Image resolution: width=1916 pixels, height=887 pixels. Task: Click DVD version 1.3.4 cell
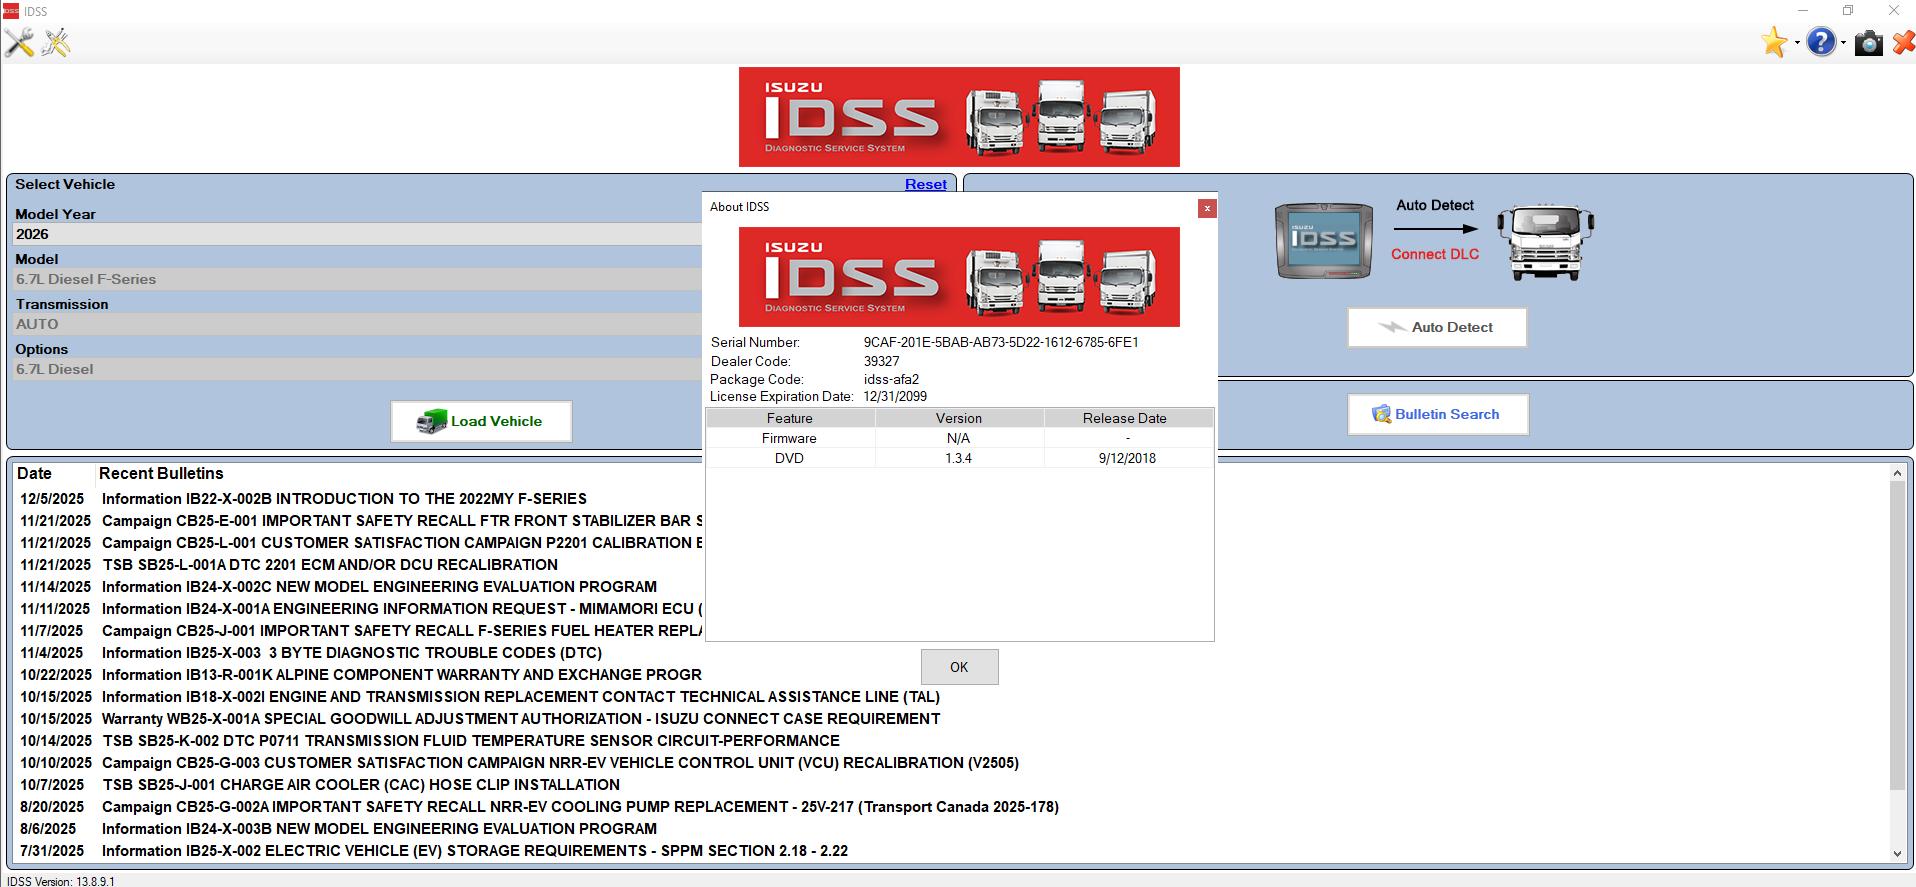click(959, 458)
